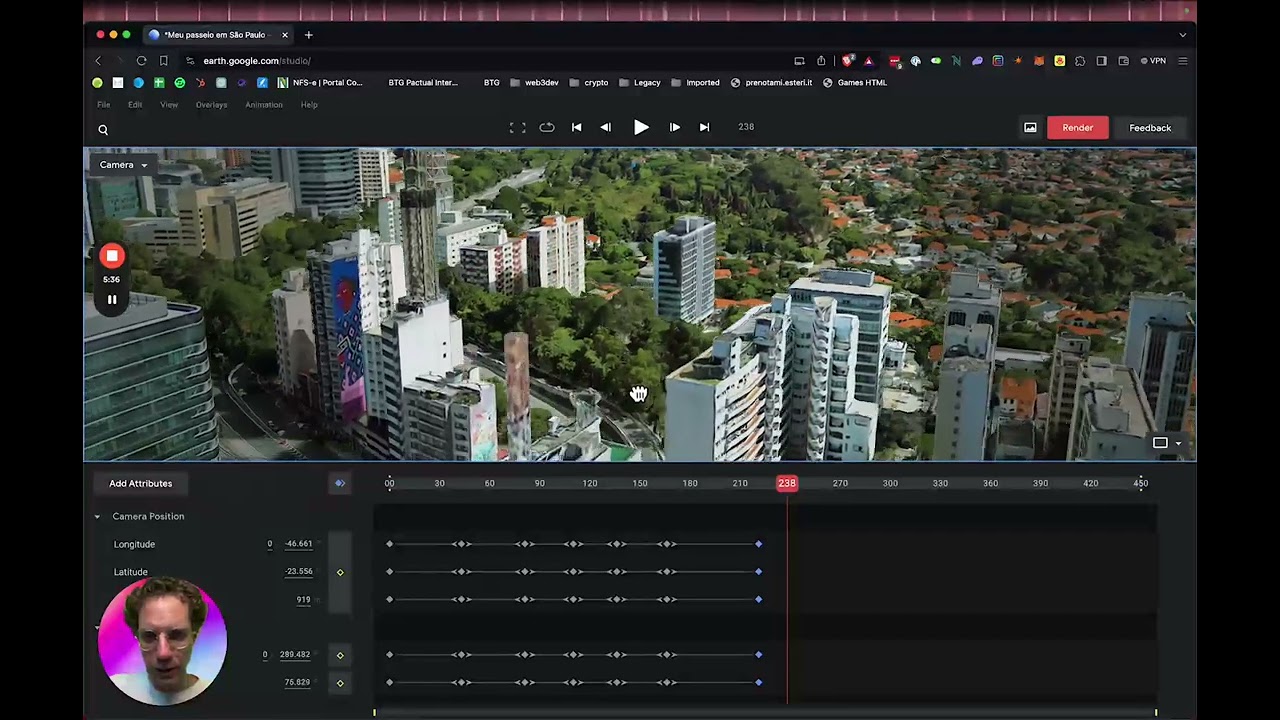Image resolution: width=1280 pixels, height=720 pixels.
Task: Go back in browser
Action: (x=98, y=61)
